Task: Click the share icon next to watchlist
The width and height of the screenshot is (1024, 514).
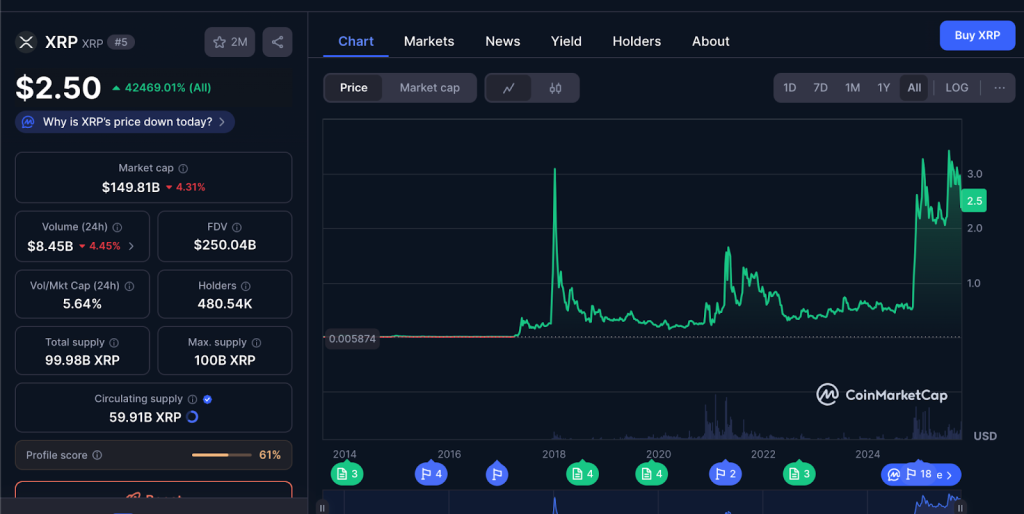Action: tap(277, 42)
